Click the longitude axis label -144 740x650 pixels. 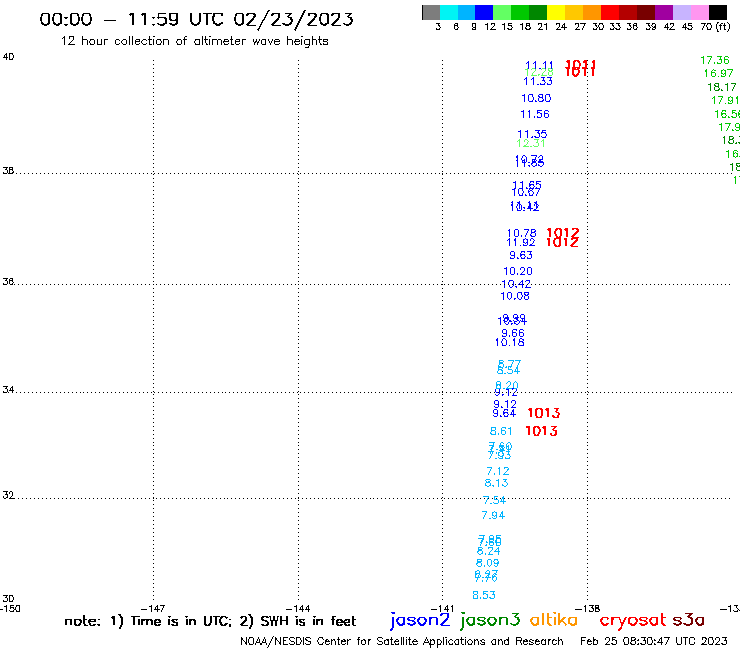pyautogui.click(x=298, y=608)
